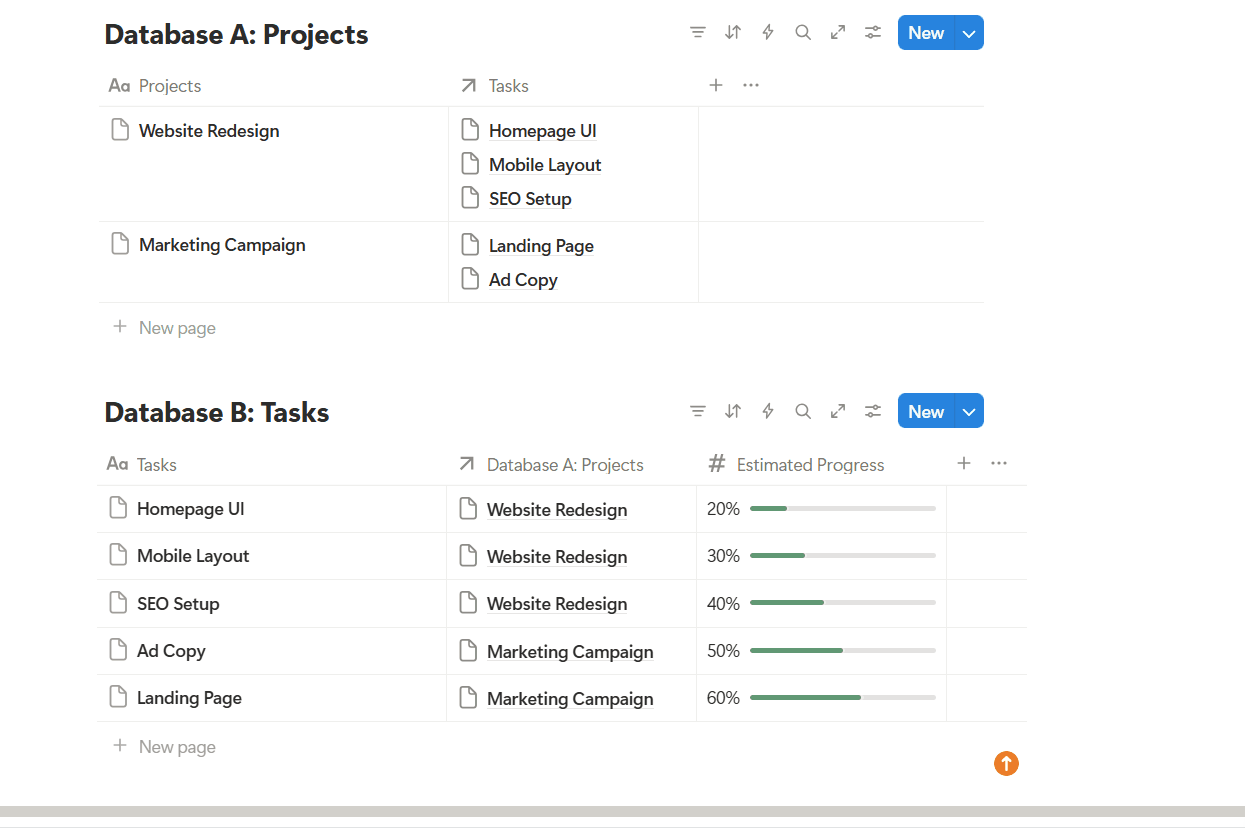Click orange up-arrow button at bottom right

(1006, 763)
